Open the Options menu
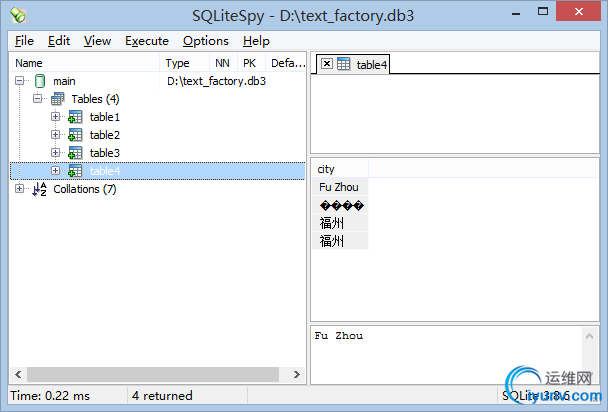The width and height of the screenshot is (608, 412). [x=206, y=41]
